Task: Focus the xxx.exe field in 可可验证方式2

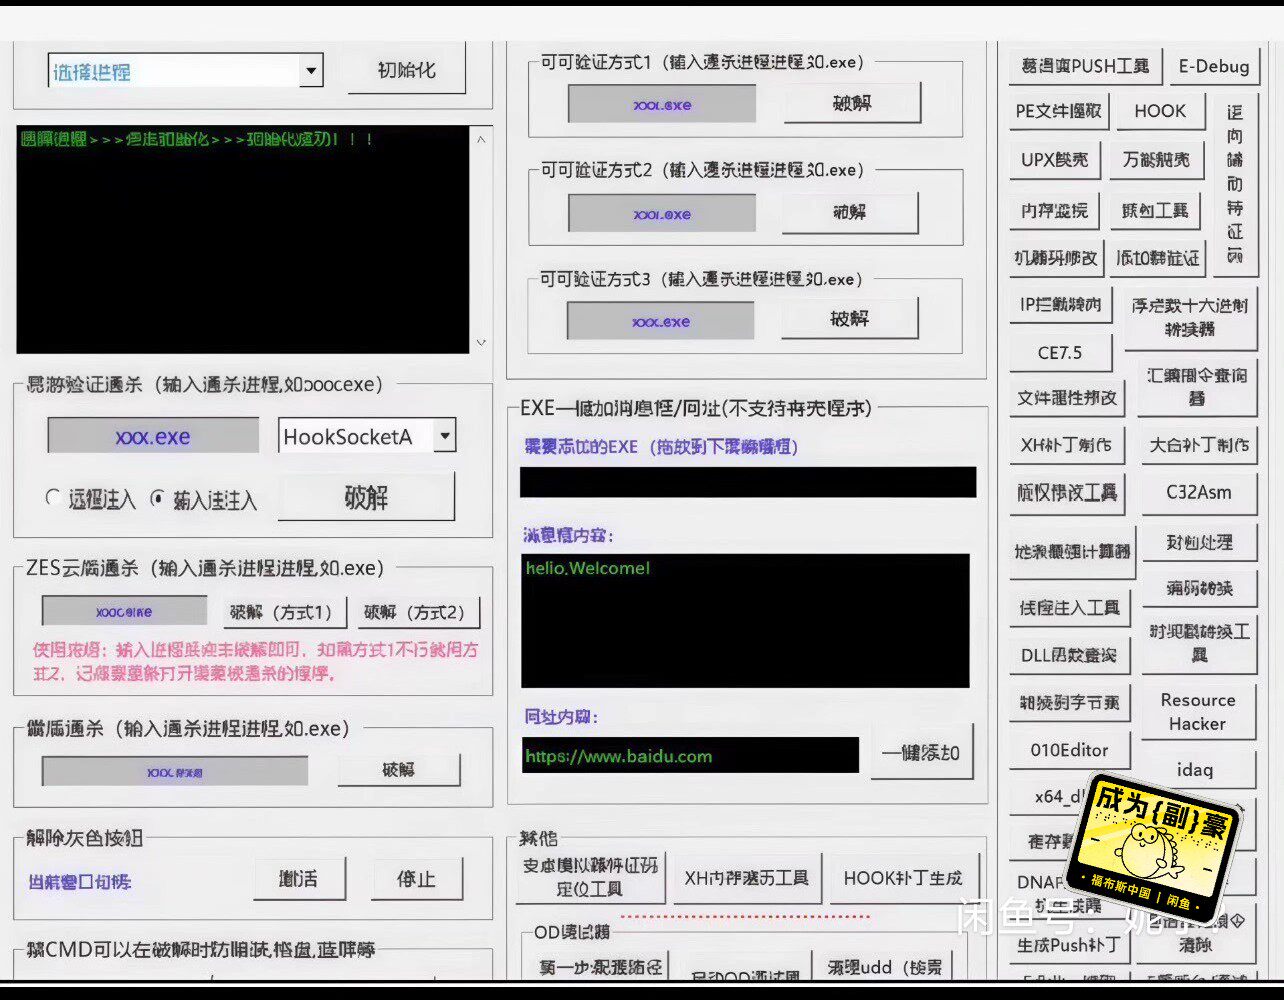Action: click(x=662, y=214)
